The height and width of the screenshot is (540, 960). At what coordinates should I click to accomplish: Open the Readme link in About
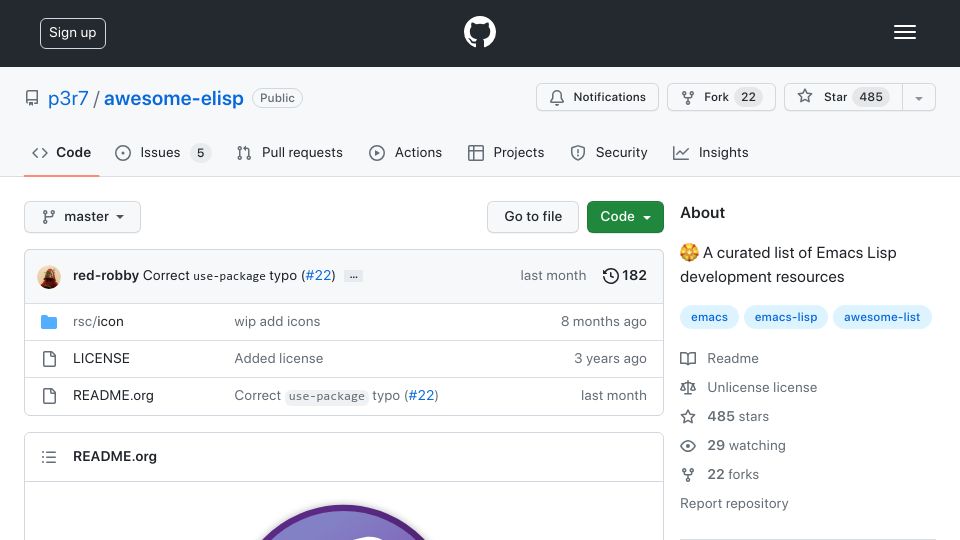pyautogui.click(x=719, y=358)
